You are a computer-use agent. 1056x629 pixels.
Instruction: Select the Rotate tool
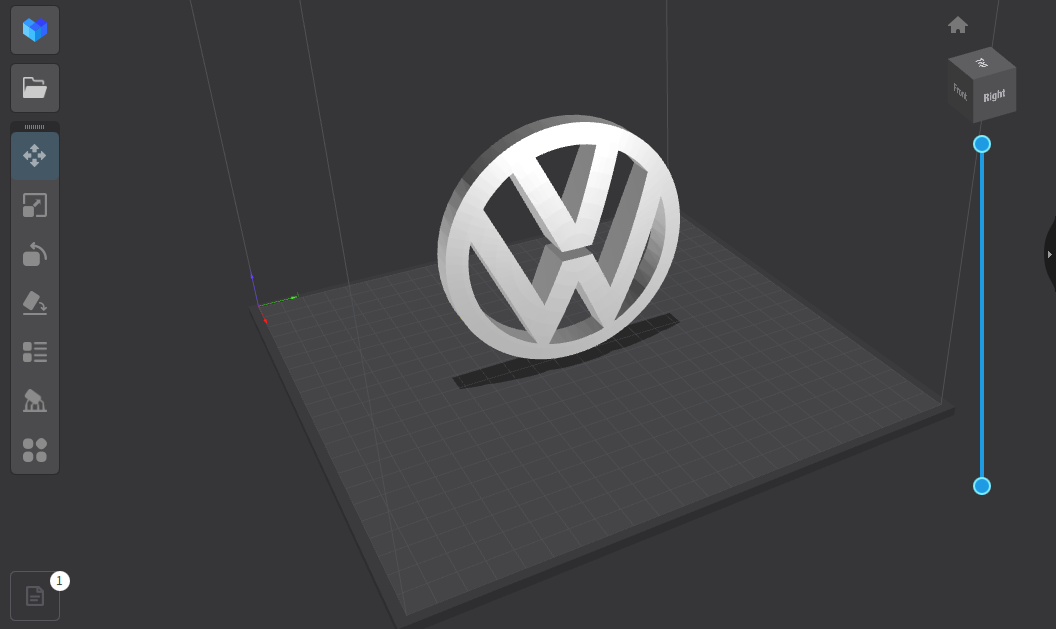click(35, 255)
